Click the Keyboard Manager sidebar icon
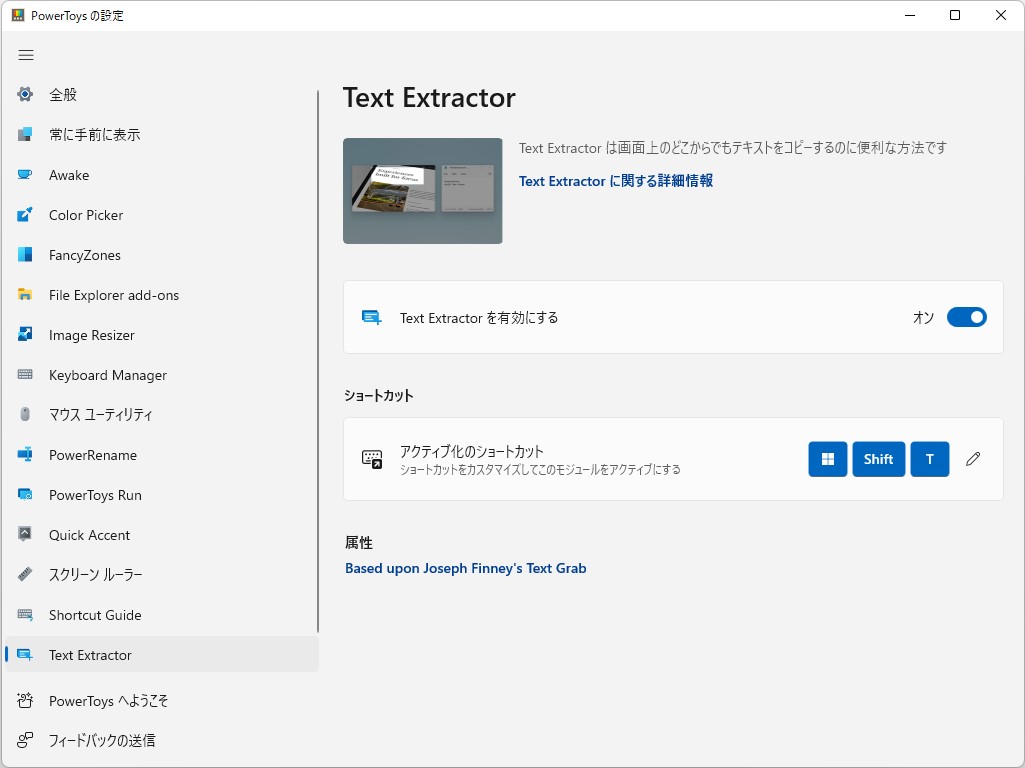The width and height of the screenshot is (1025, 768). tap(26, 375)
